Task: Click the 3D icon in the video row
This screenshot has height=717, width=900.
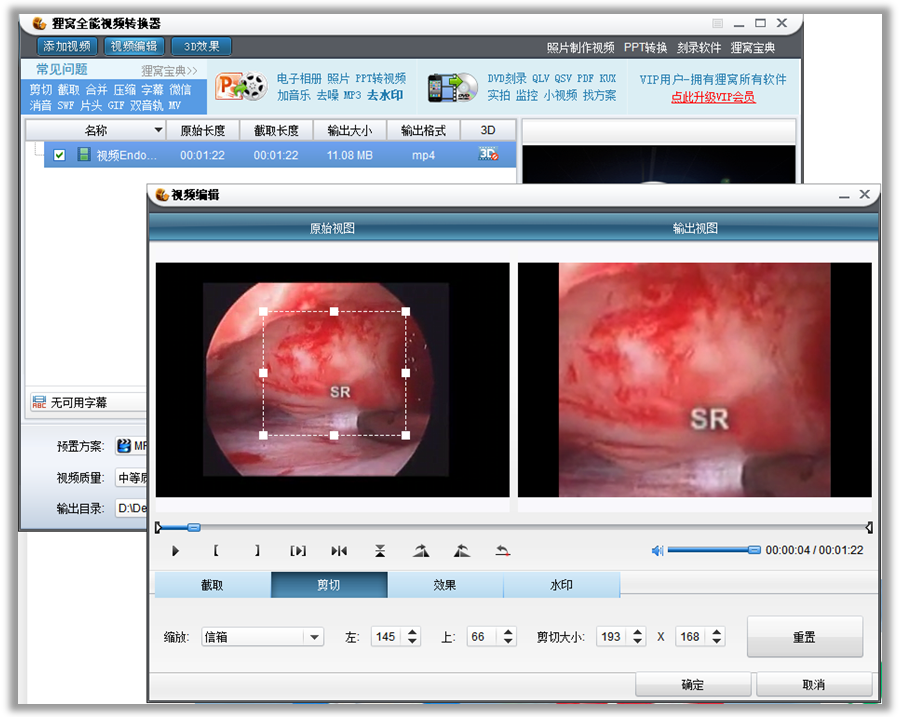Action: (x=488, y=154)
